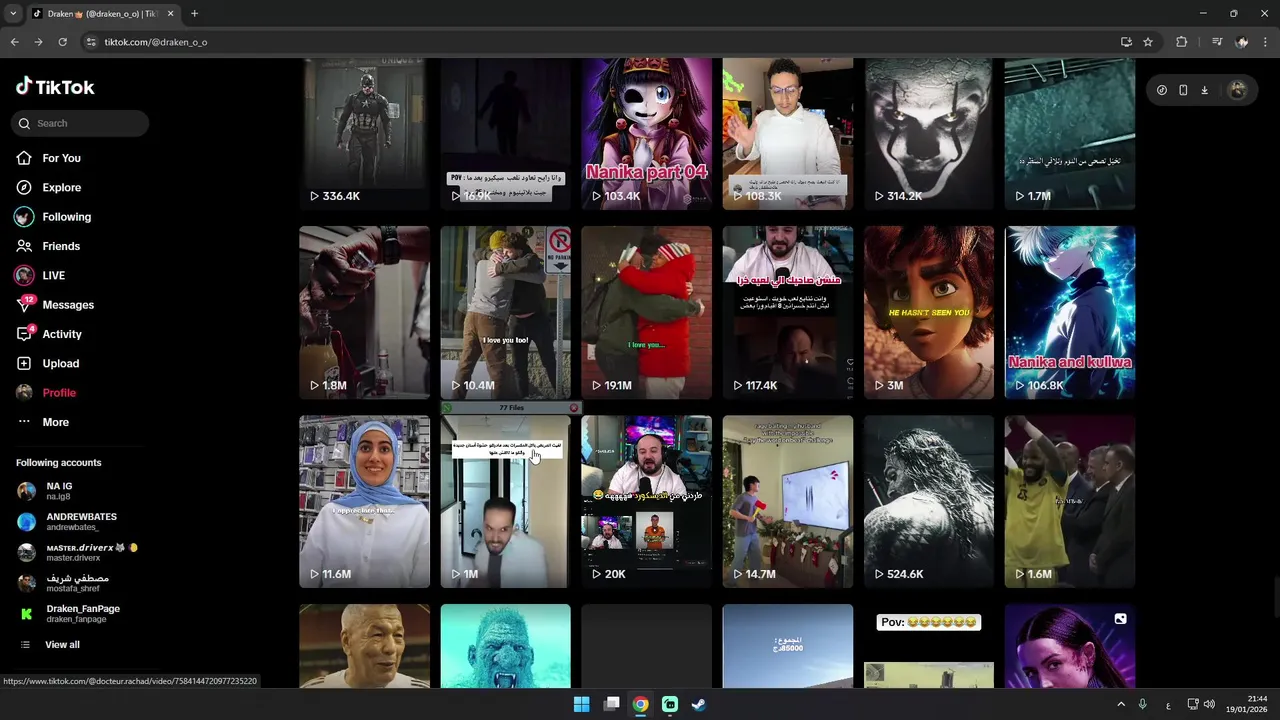
Task: Open video with 336.4K views
Action: (364, 134)
